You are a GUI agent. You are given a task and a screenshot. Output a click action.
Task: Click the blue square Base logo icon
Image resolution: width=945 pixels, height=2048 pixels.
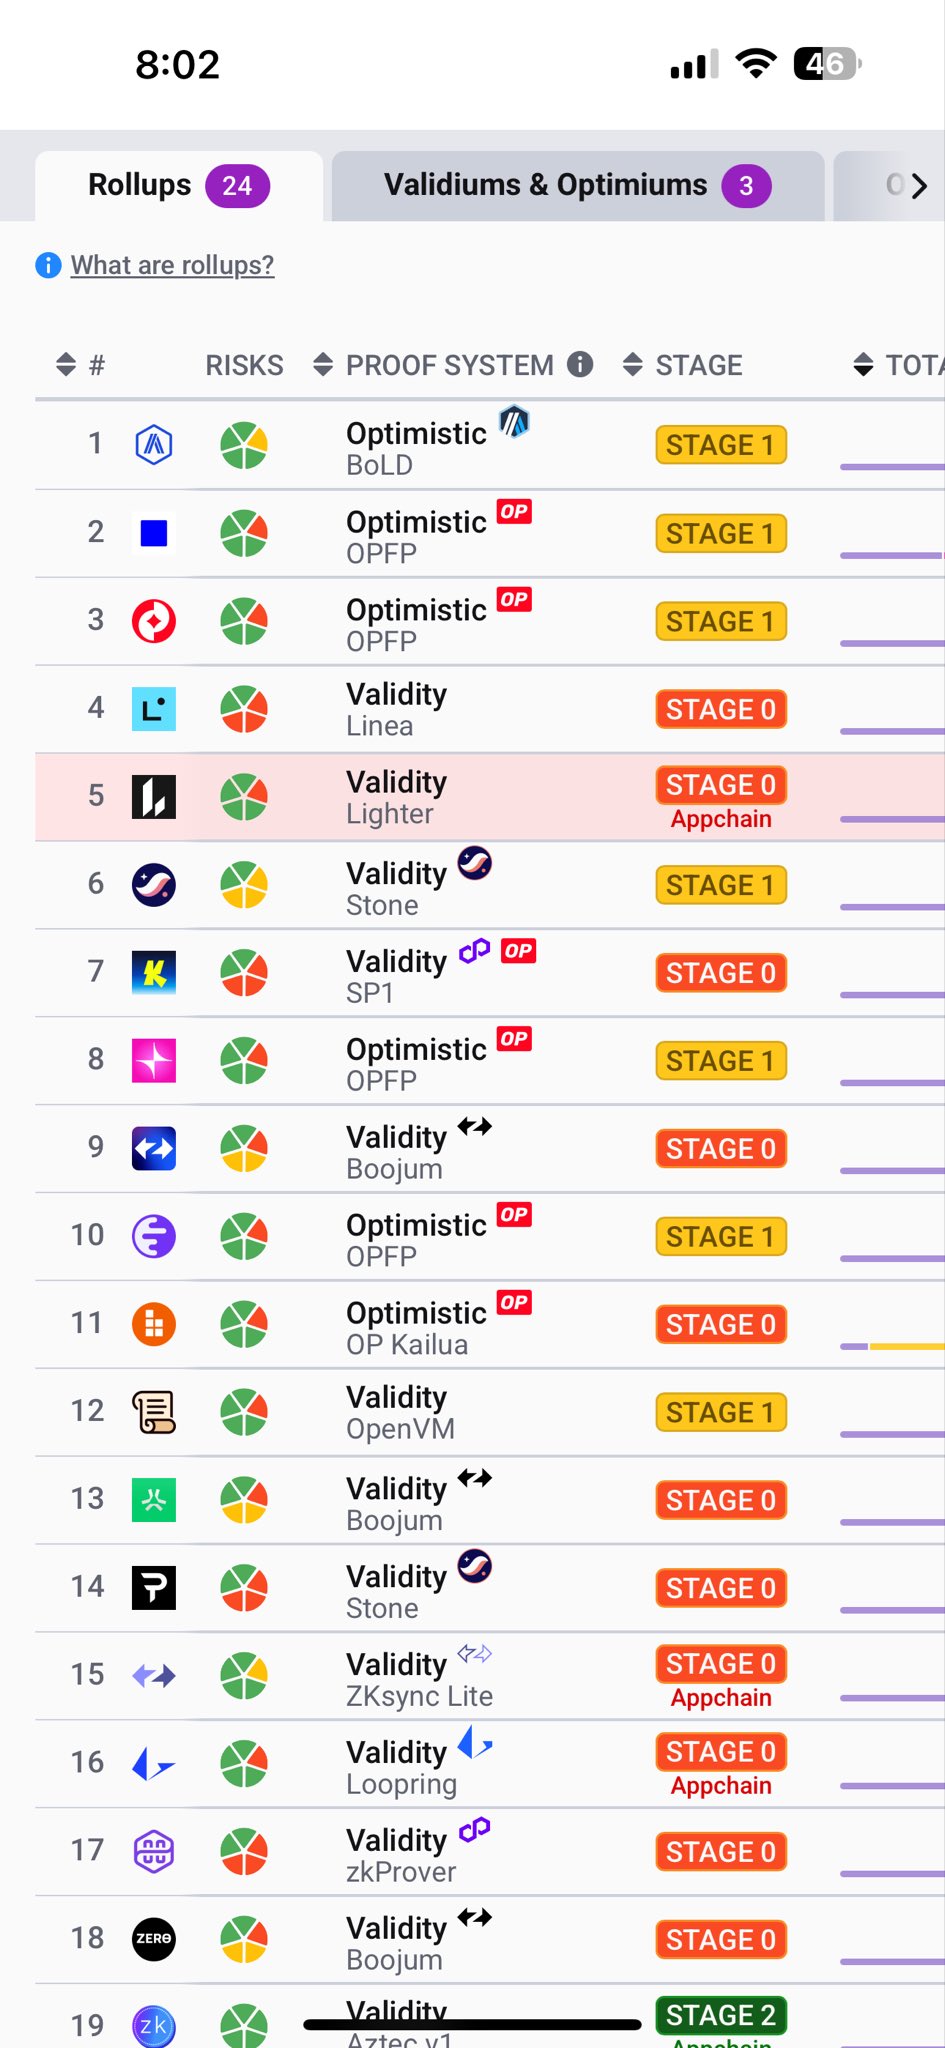coord(154,533)
